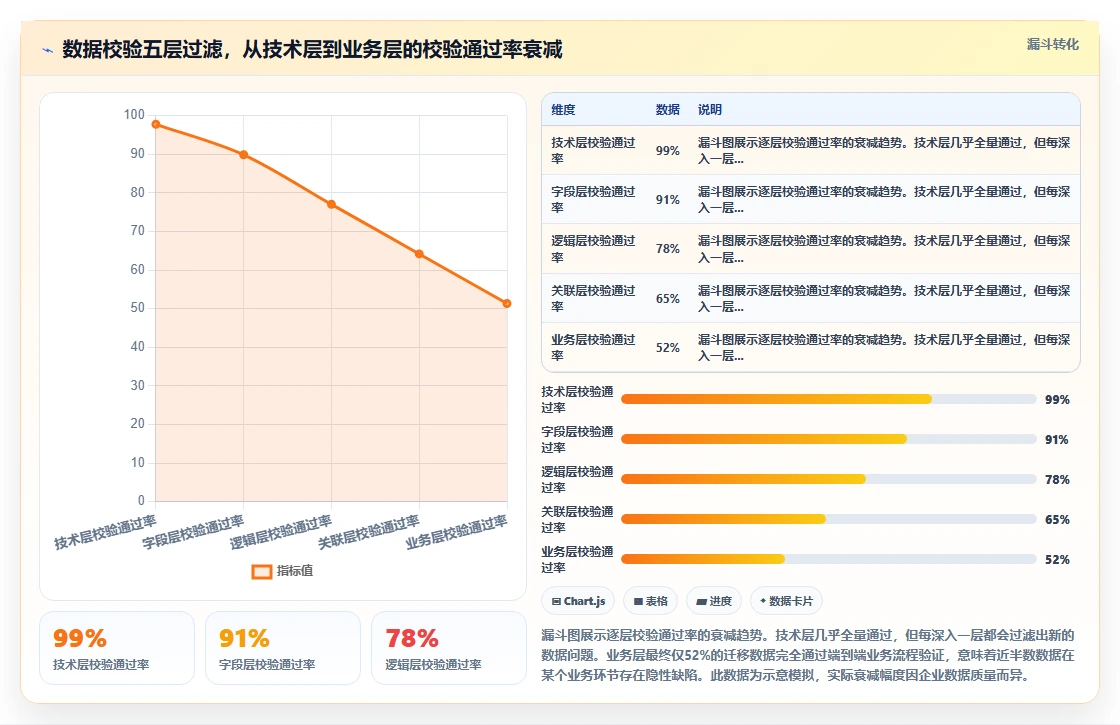
Task: Select the 业务层校验通过率 cell in the table
Action: (x=594, y=347)
